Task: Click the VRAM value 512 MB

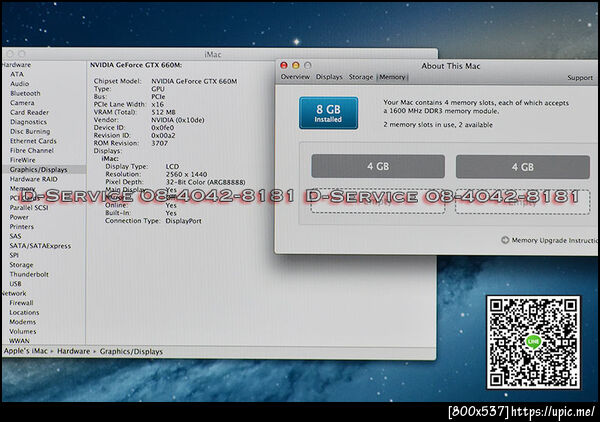Action: (x=163, y=112)
